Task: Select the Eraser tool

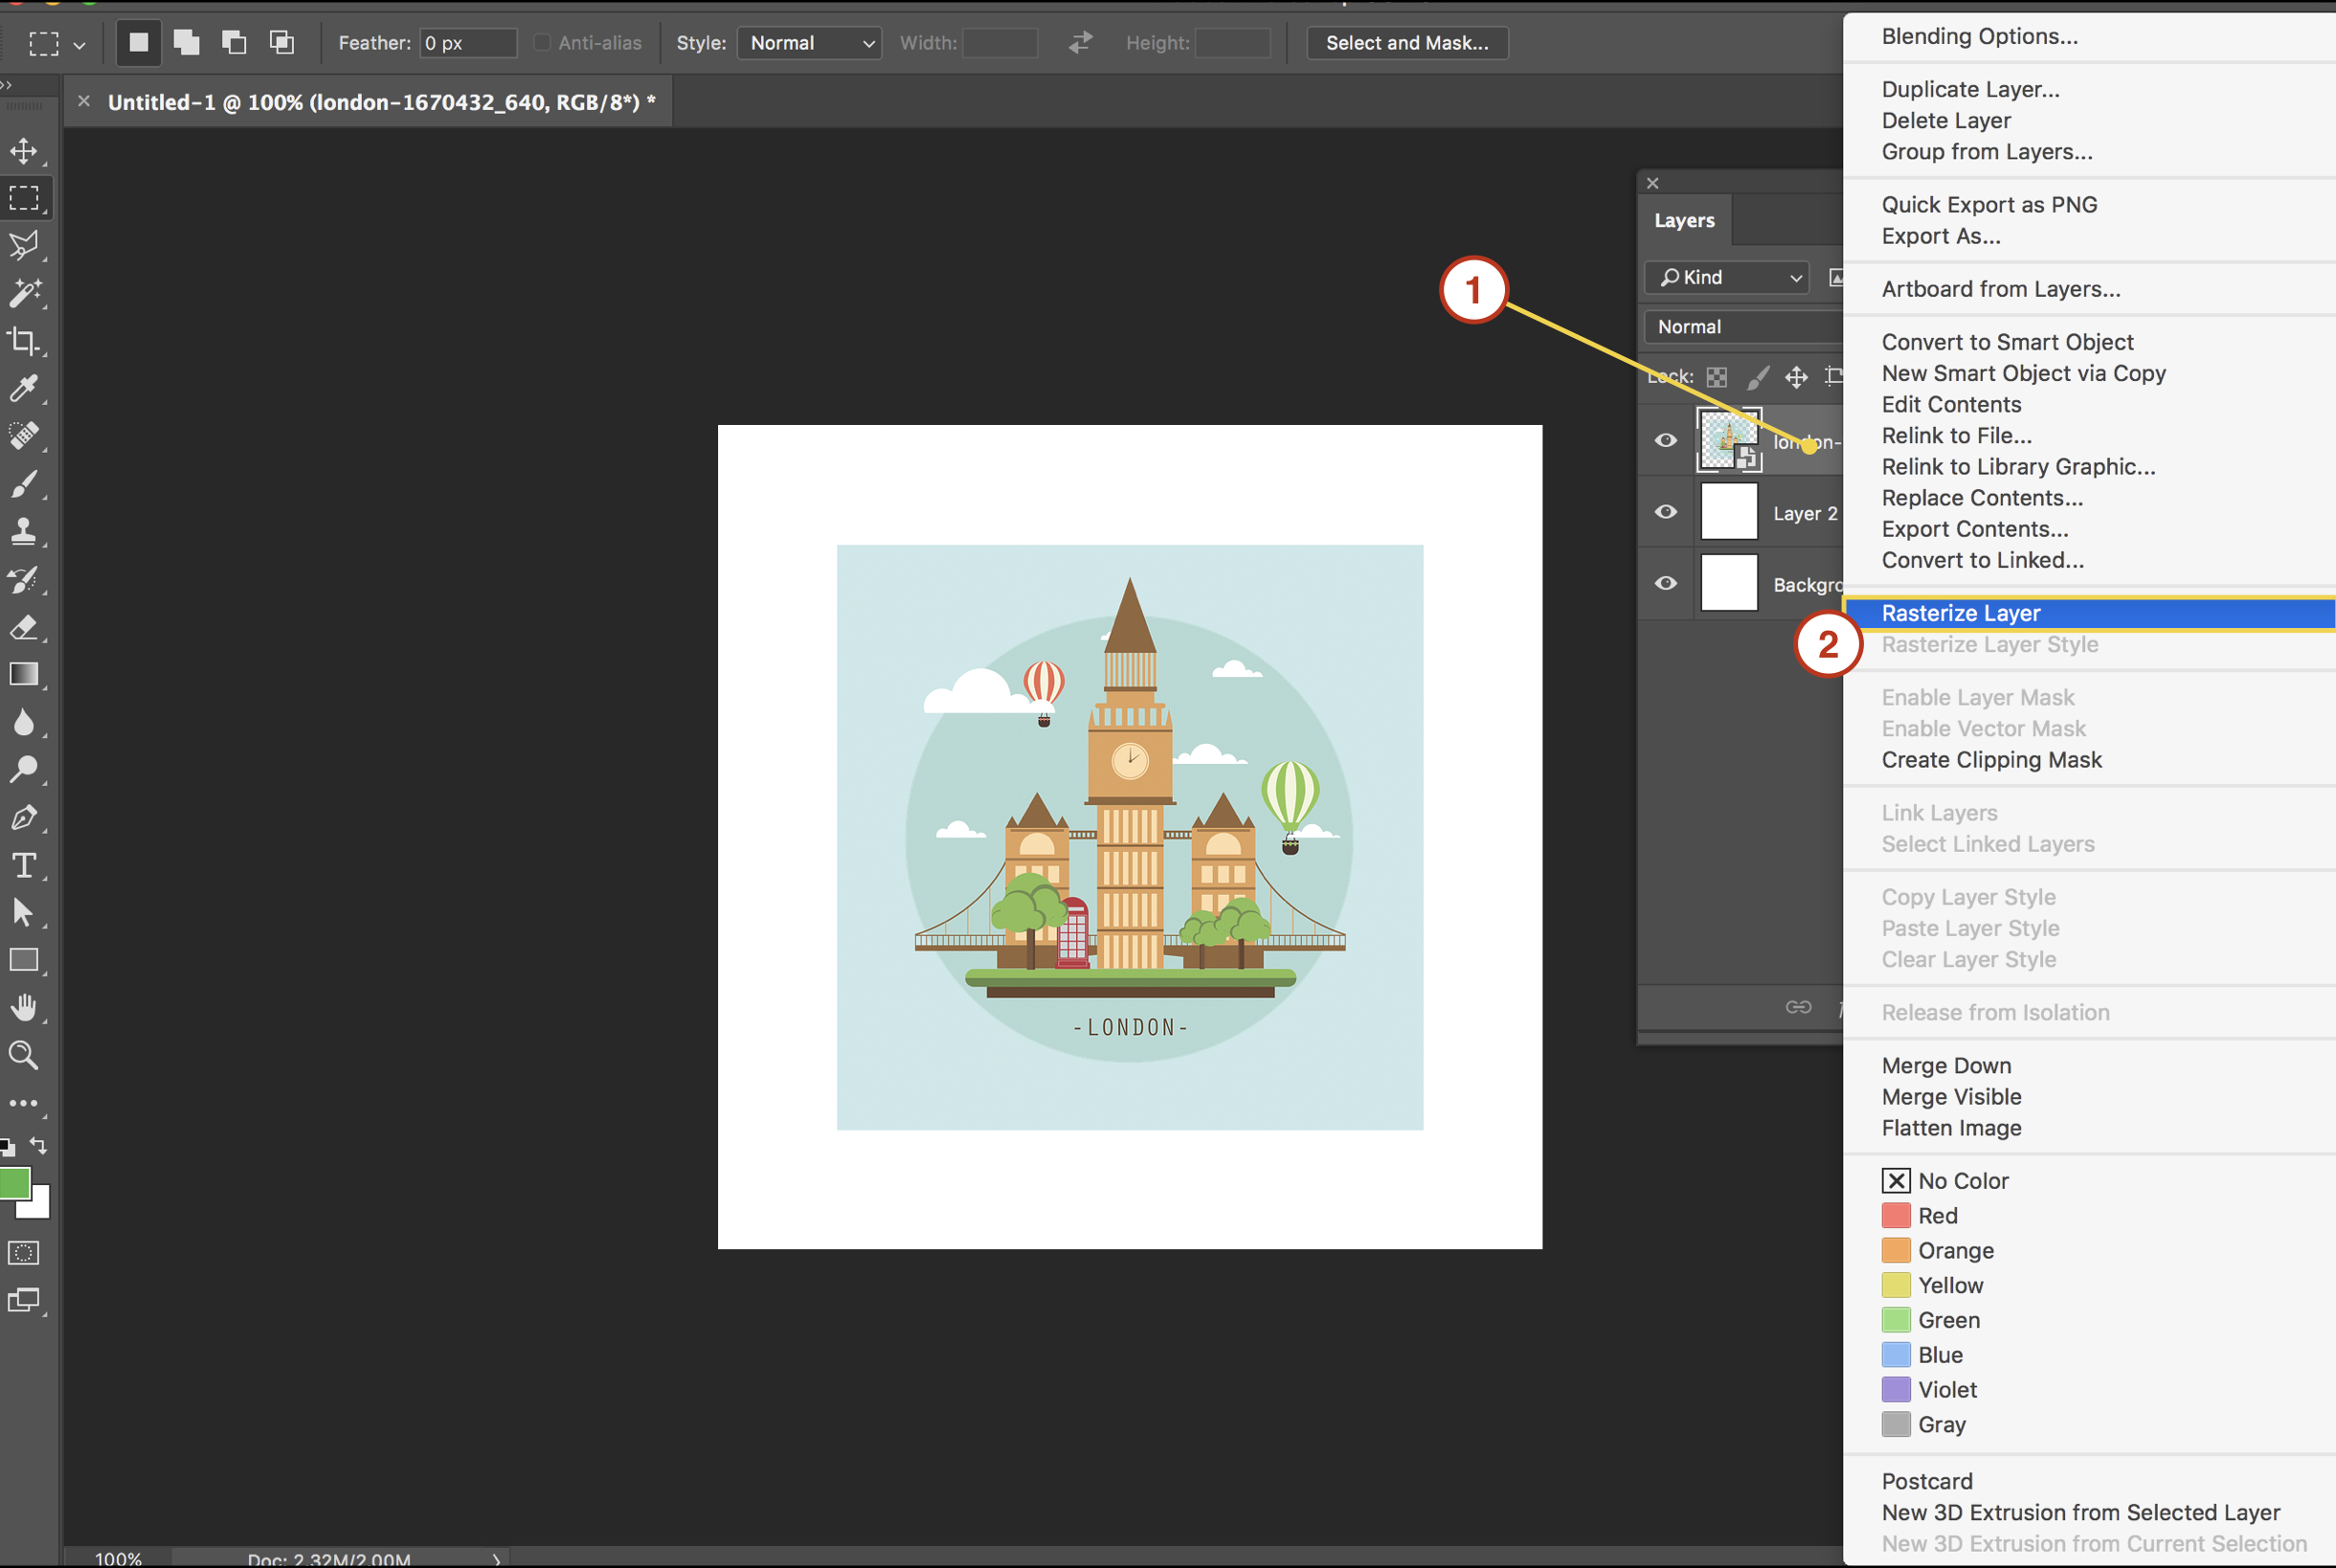Action: pos(24,627)
